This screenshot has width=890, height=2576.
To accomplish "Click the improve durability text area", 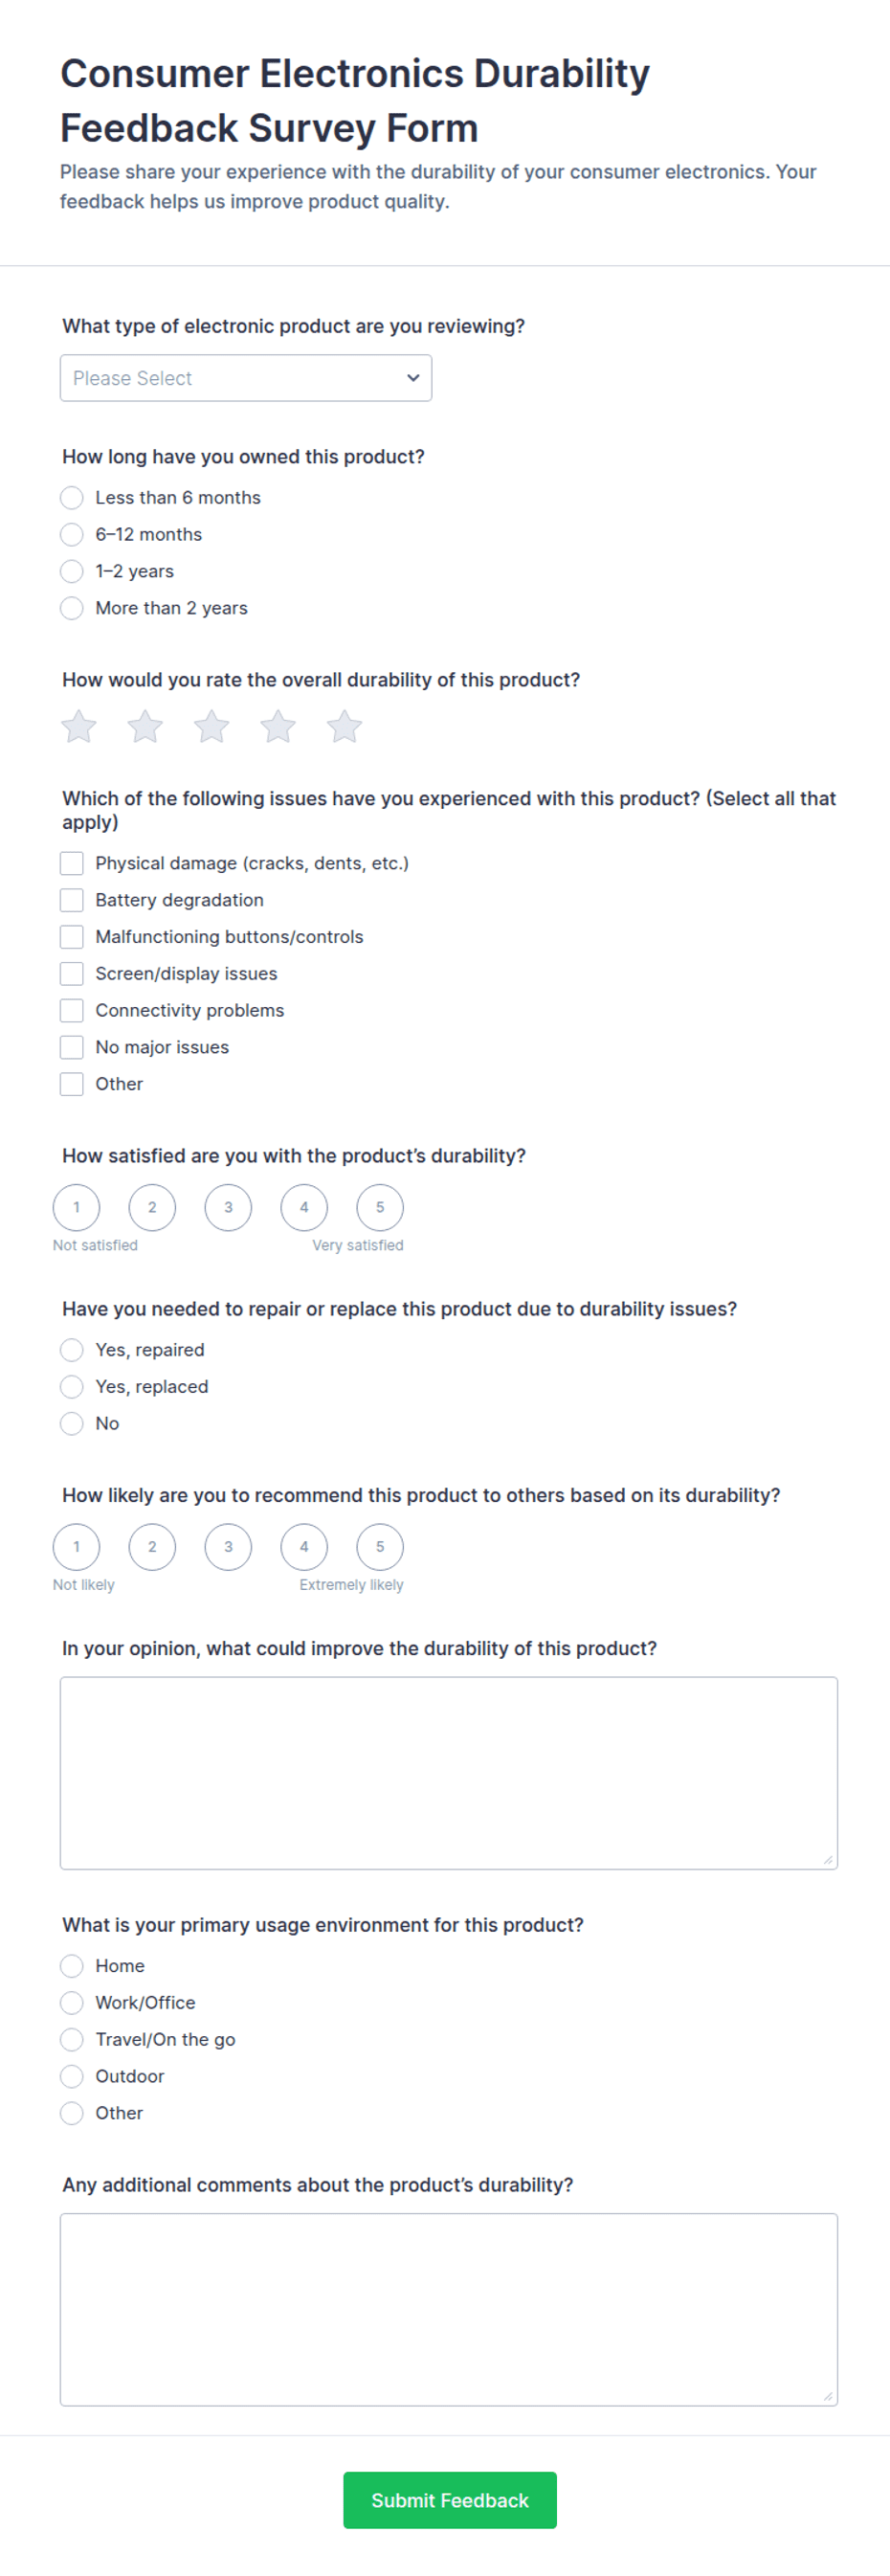I will [x=449, y=1773].
